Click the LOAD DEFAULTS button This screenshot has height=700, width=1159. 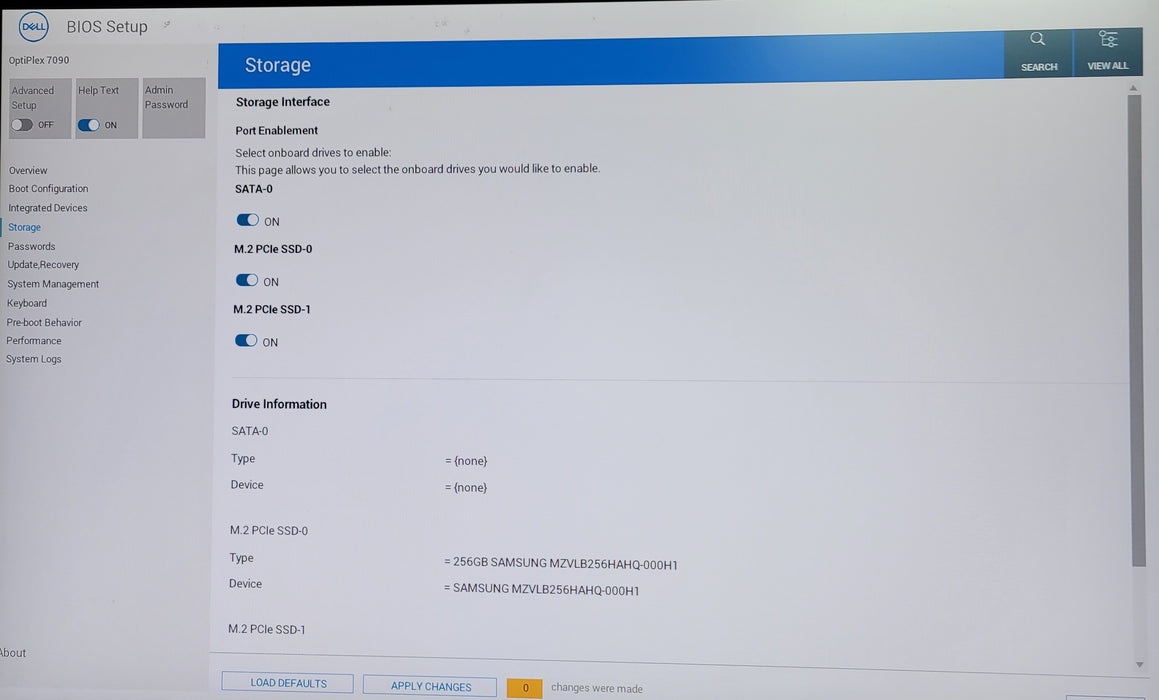point(288,683)
